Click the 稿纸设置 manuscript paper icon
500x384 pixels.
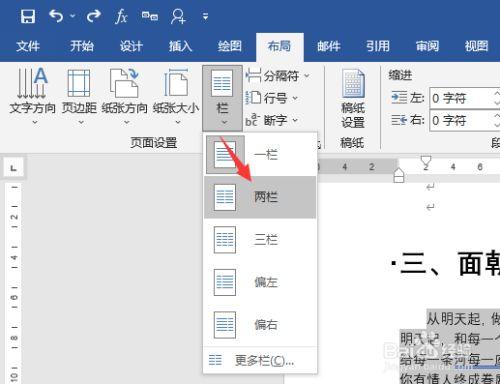pyautogui.click(x=353, y=98)
